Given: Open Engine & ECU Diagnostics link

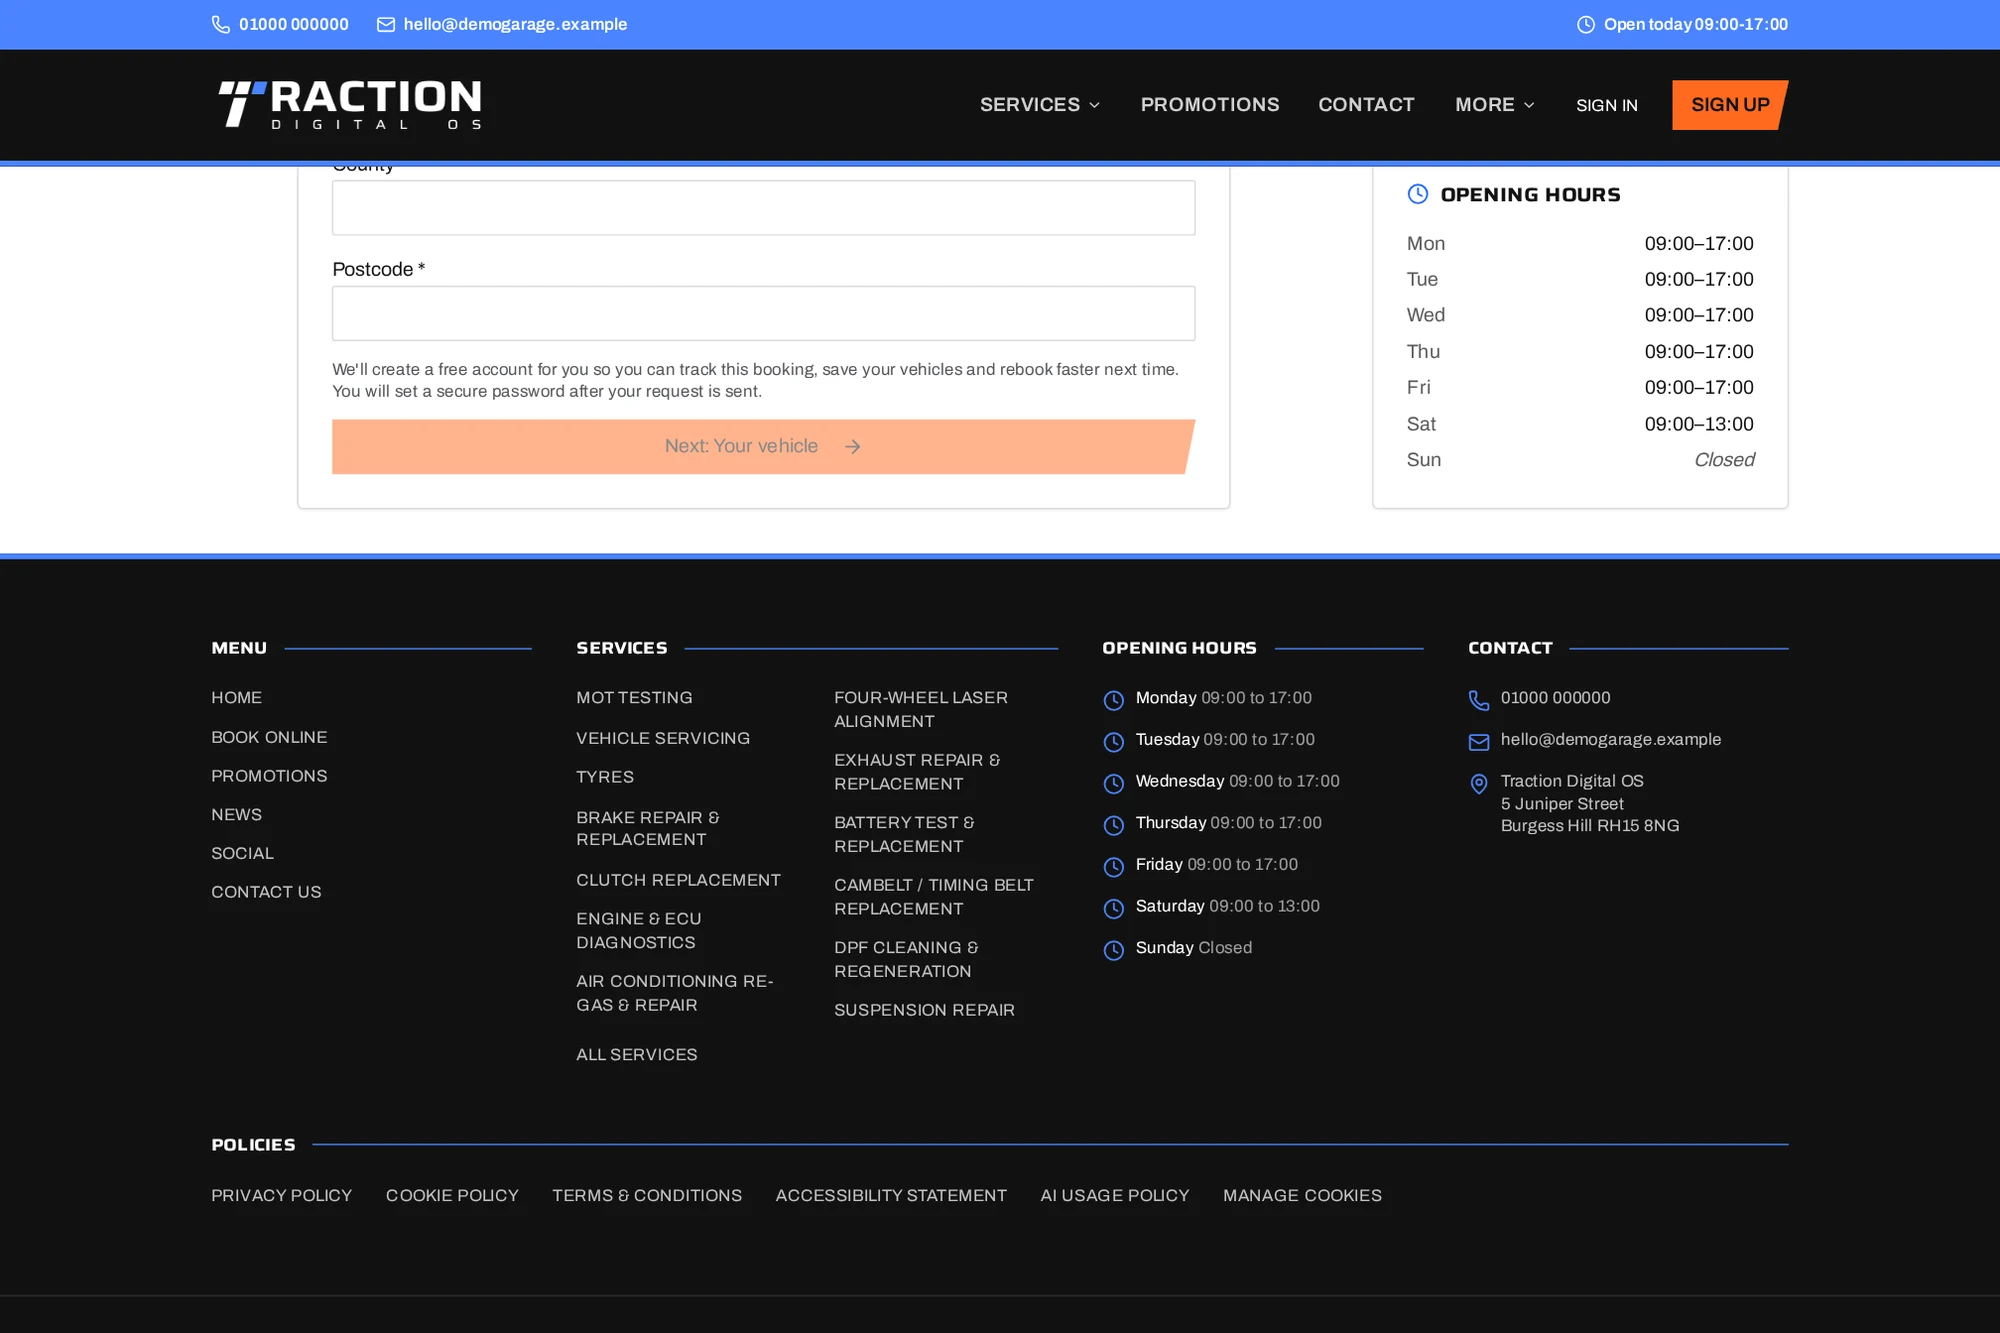Looking at the screenshot, I should tap(639, 931).
